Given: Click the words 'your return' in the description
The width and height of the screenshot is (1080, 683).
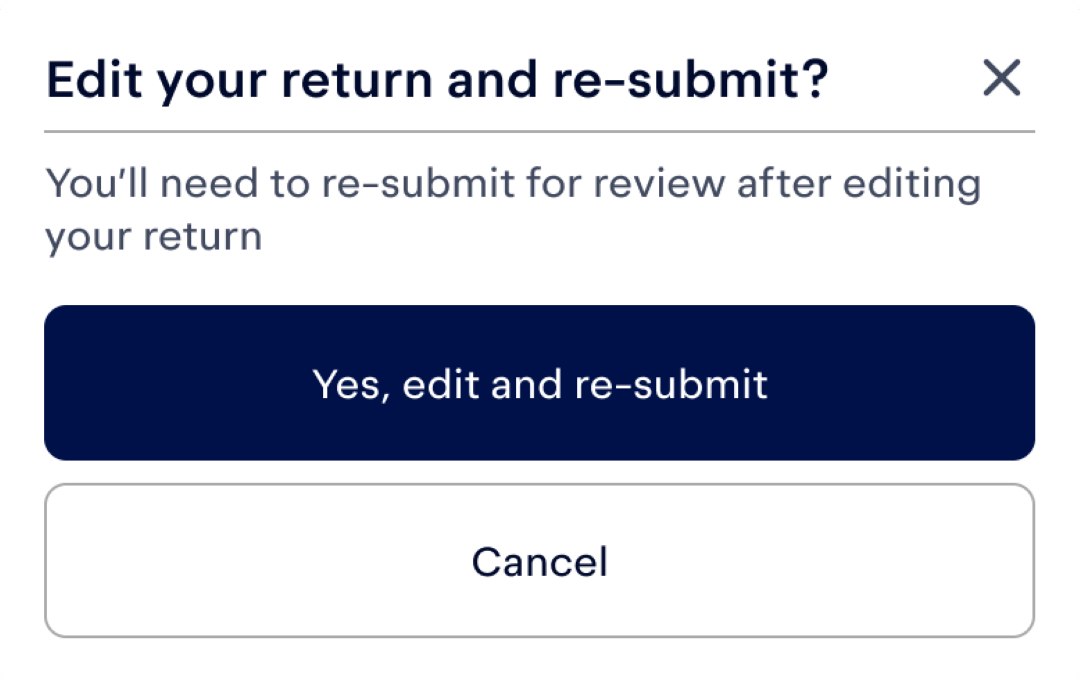Looking at the screenshot, I should 154,238.
